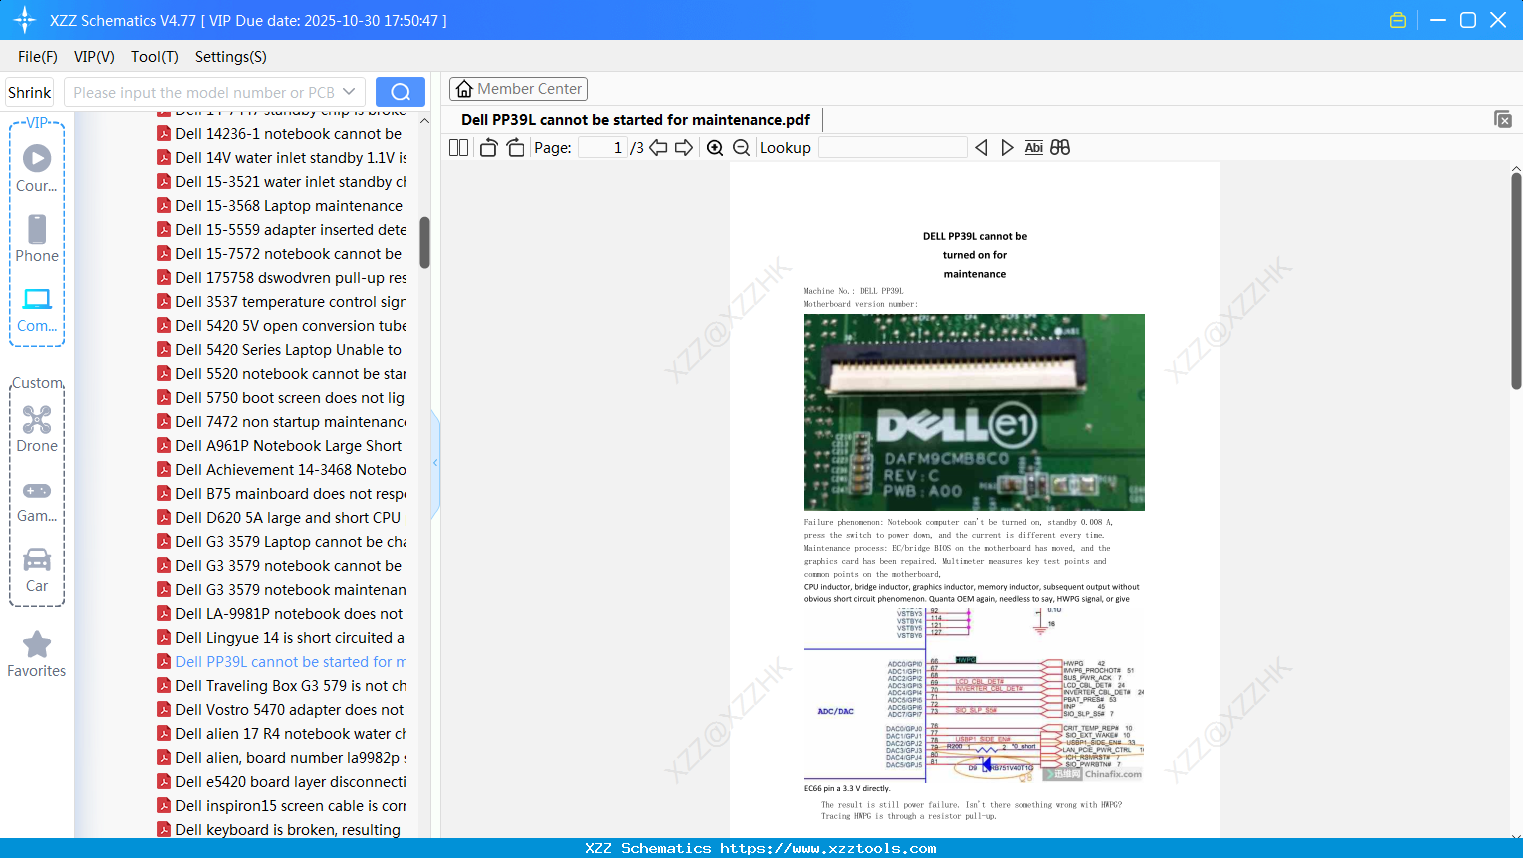Open the Settings(S) menu
Viewport: 1523px width, 858px height.
tap(231, 57)
